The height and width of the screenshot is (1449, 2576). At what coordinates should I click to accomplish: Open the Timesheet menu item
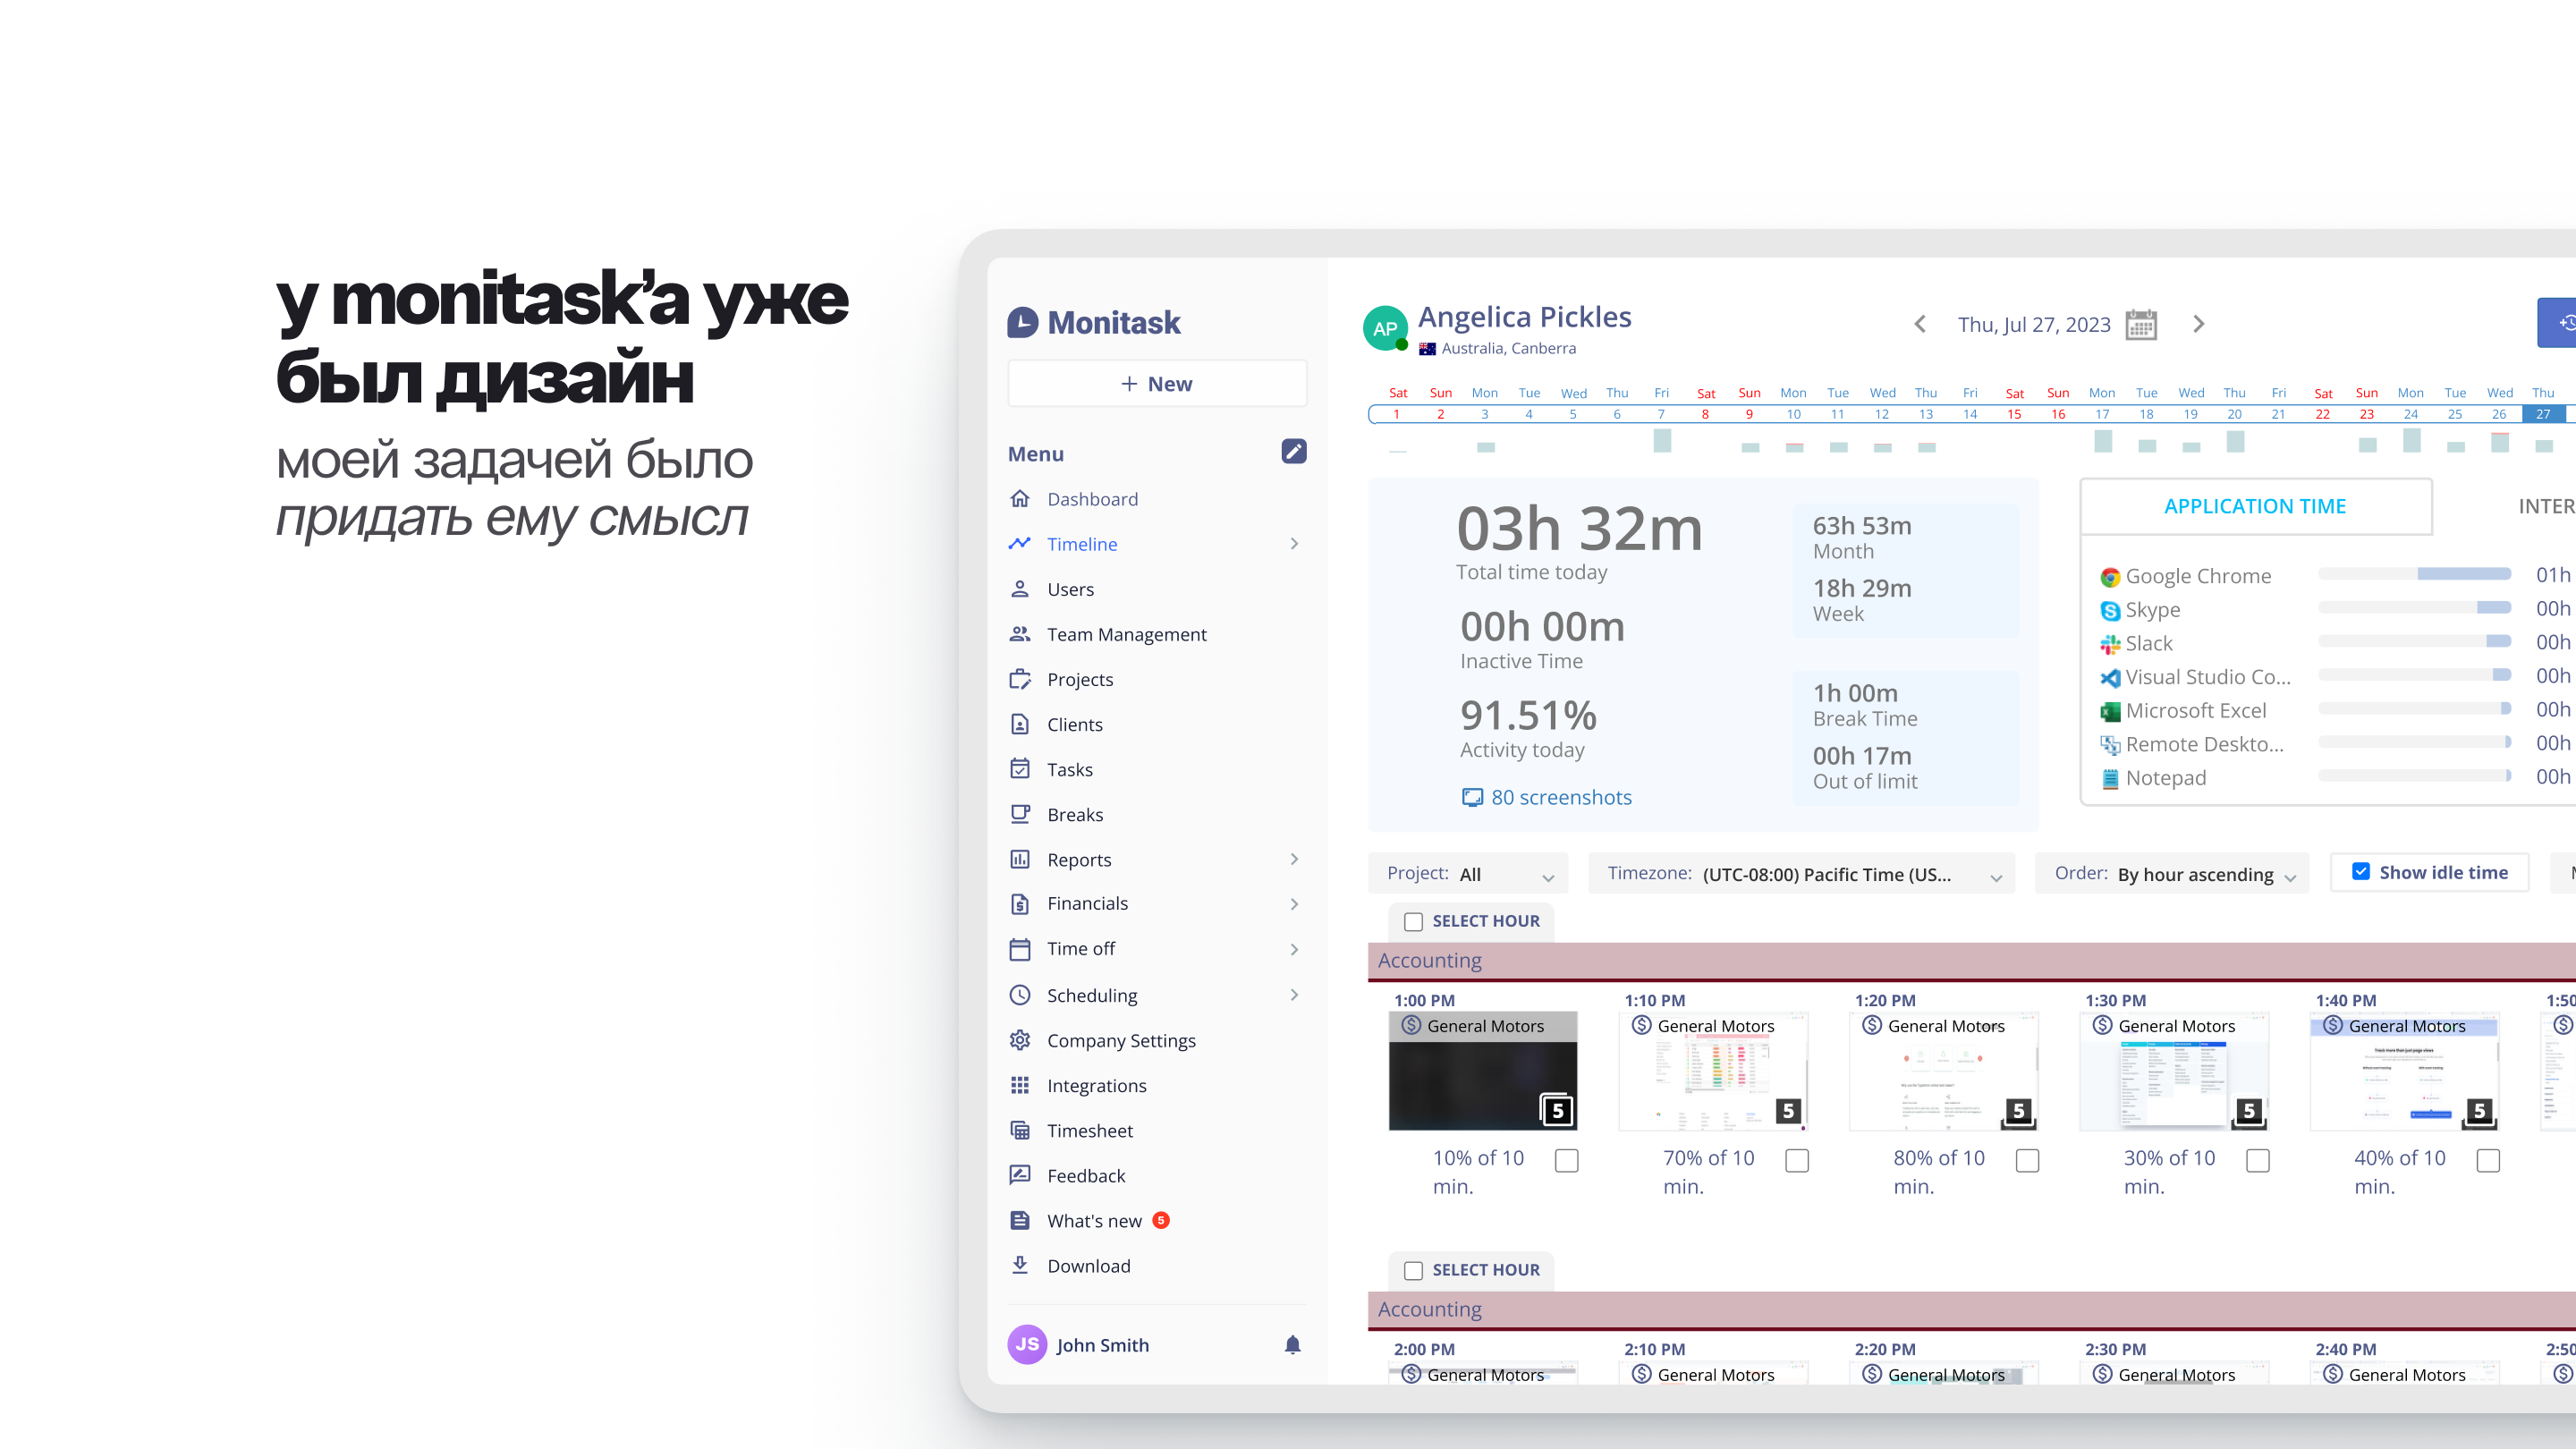click(x=1089, y=1130)
